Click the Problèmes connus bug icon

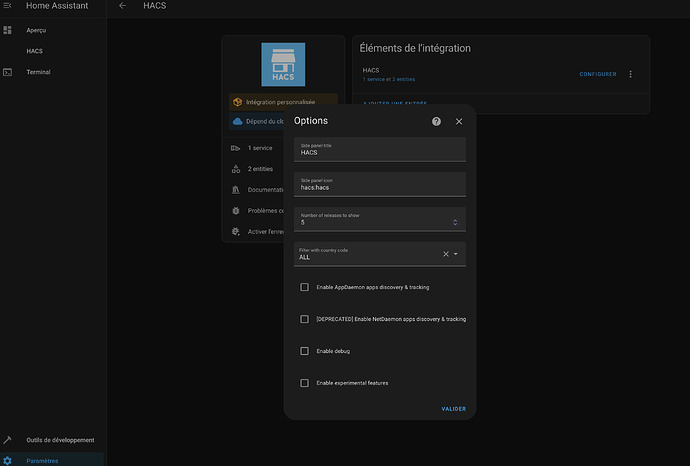point(236,211)
